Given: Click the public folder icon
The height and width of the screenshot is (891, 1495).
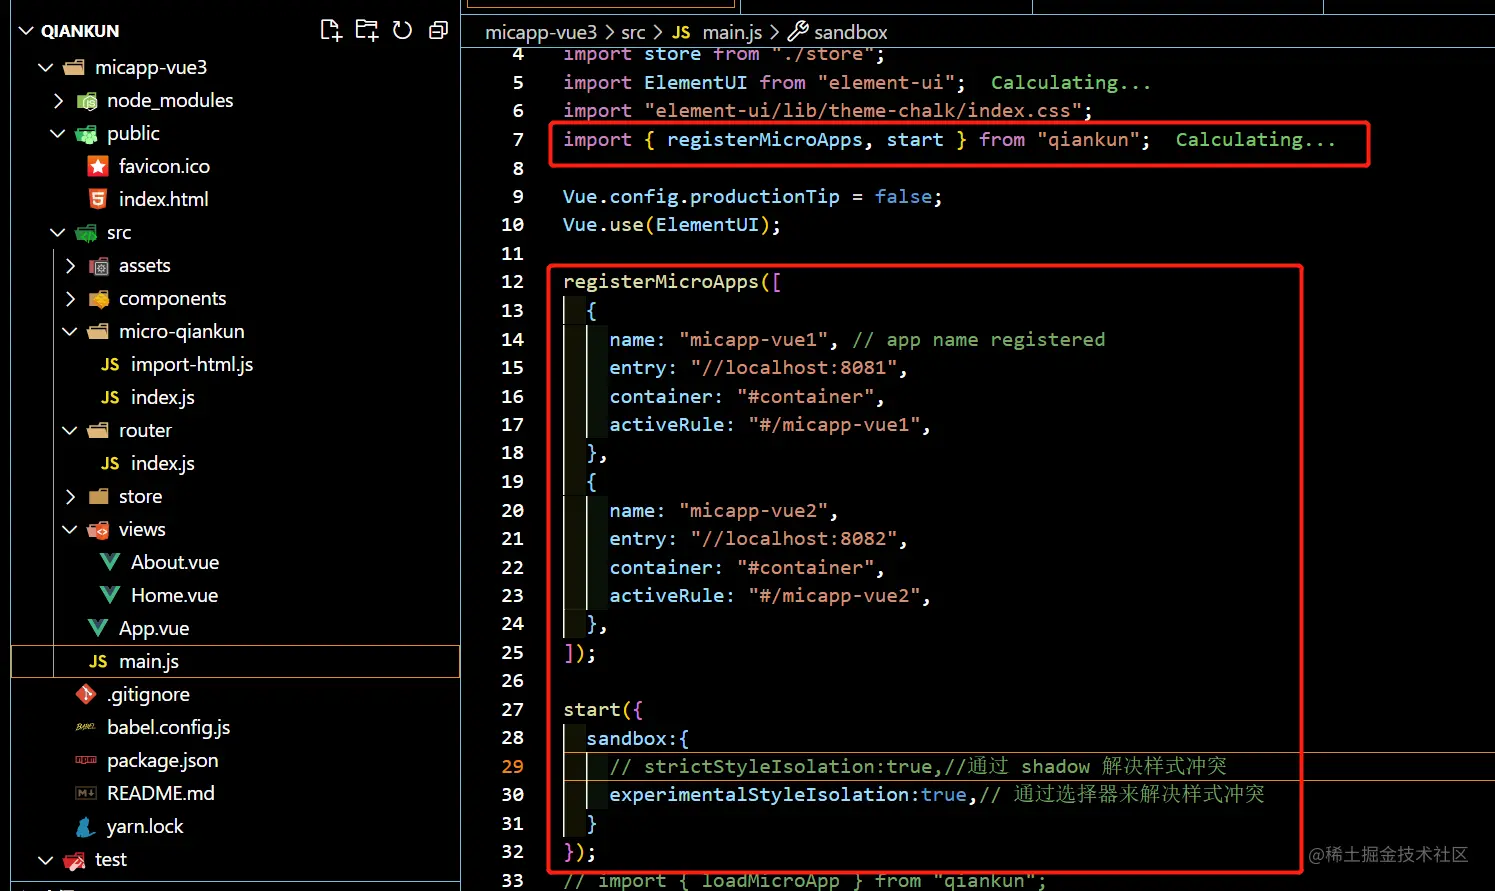Looking at the screenshot, I should click(87, 133).
